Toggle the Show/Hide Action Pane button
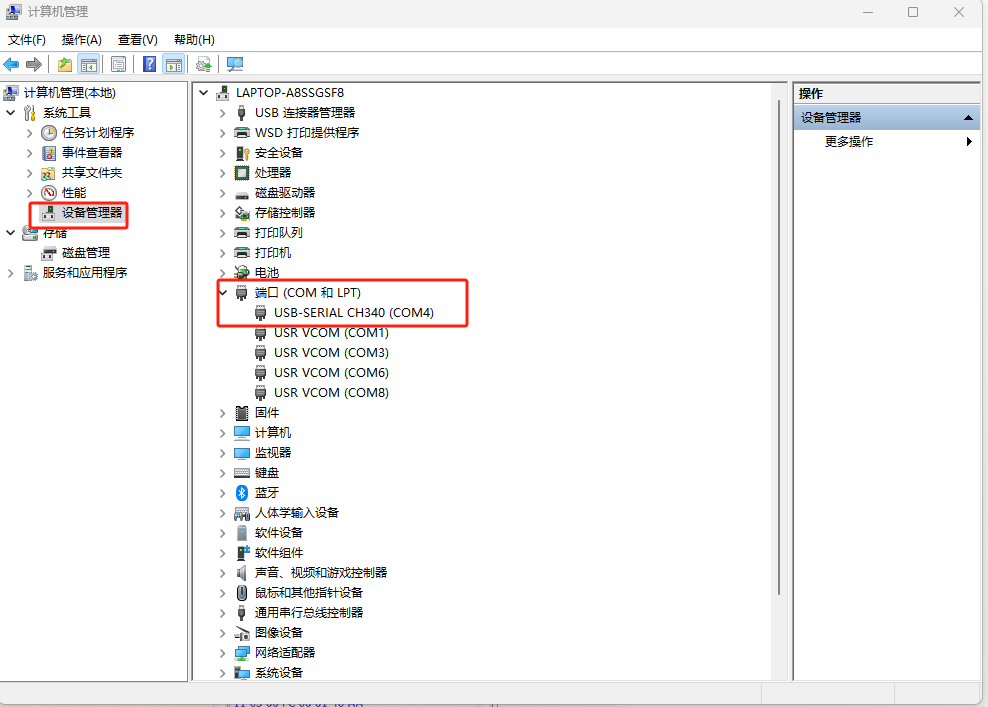The height and width of the screenshot is (707, 988). coord(173,64)
